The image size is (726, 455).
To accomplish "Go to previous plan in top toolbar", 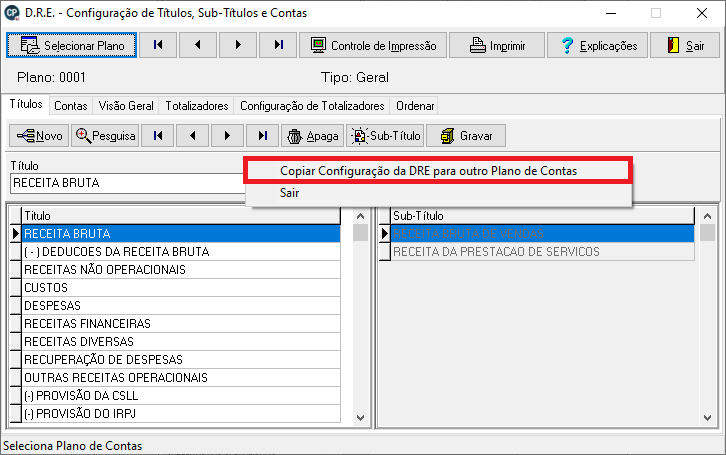I will point(198,45).
